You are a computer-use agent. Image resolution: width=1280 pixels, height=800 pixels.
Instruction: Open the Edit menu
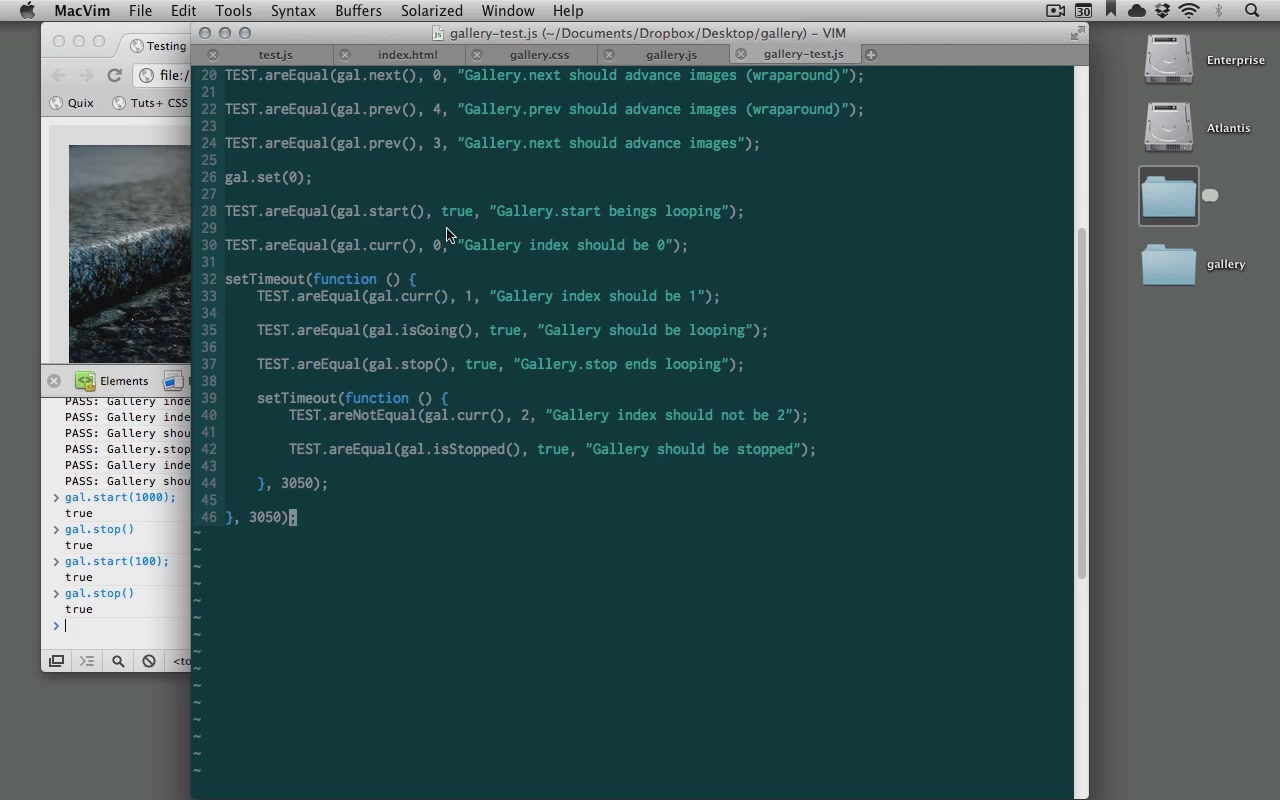(x=183, y=11)
